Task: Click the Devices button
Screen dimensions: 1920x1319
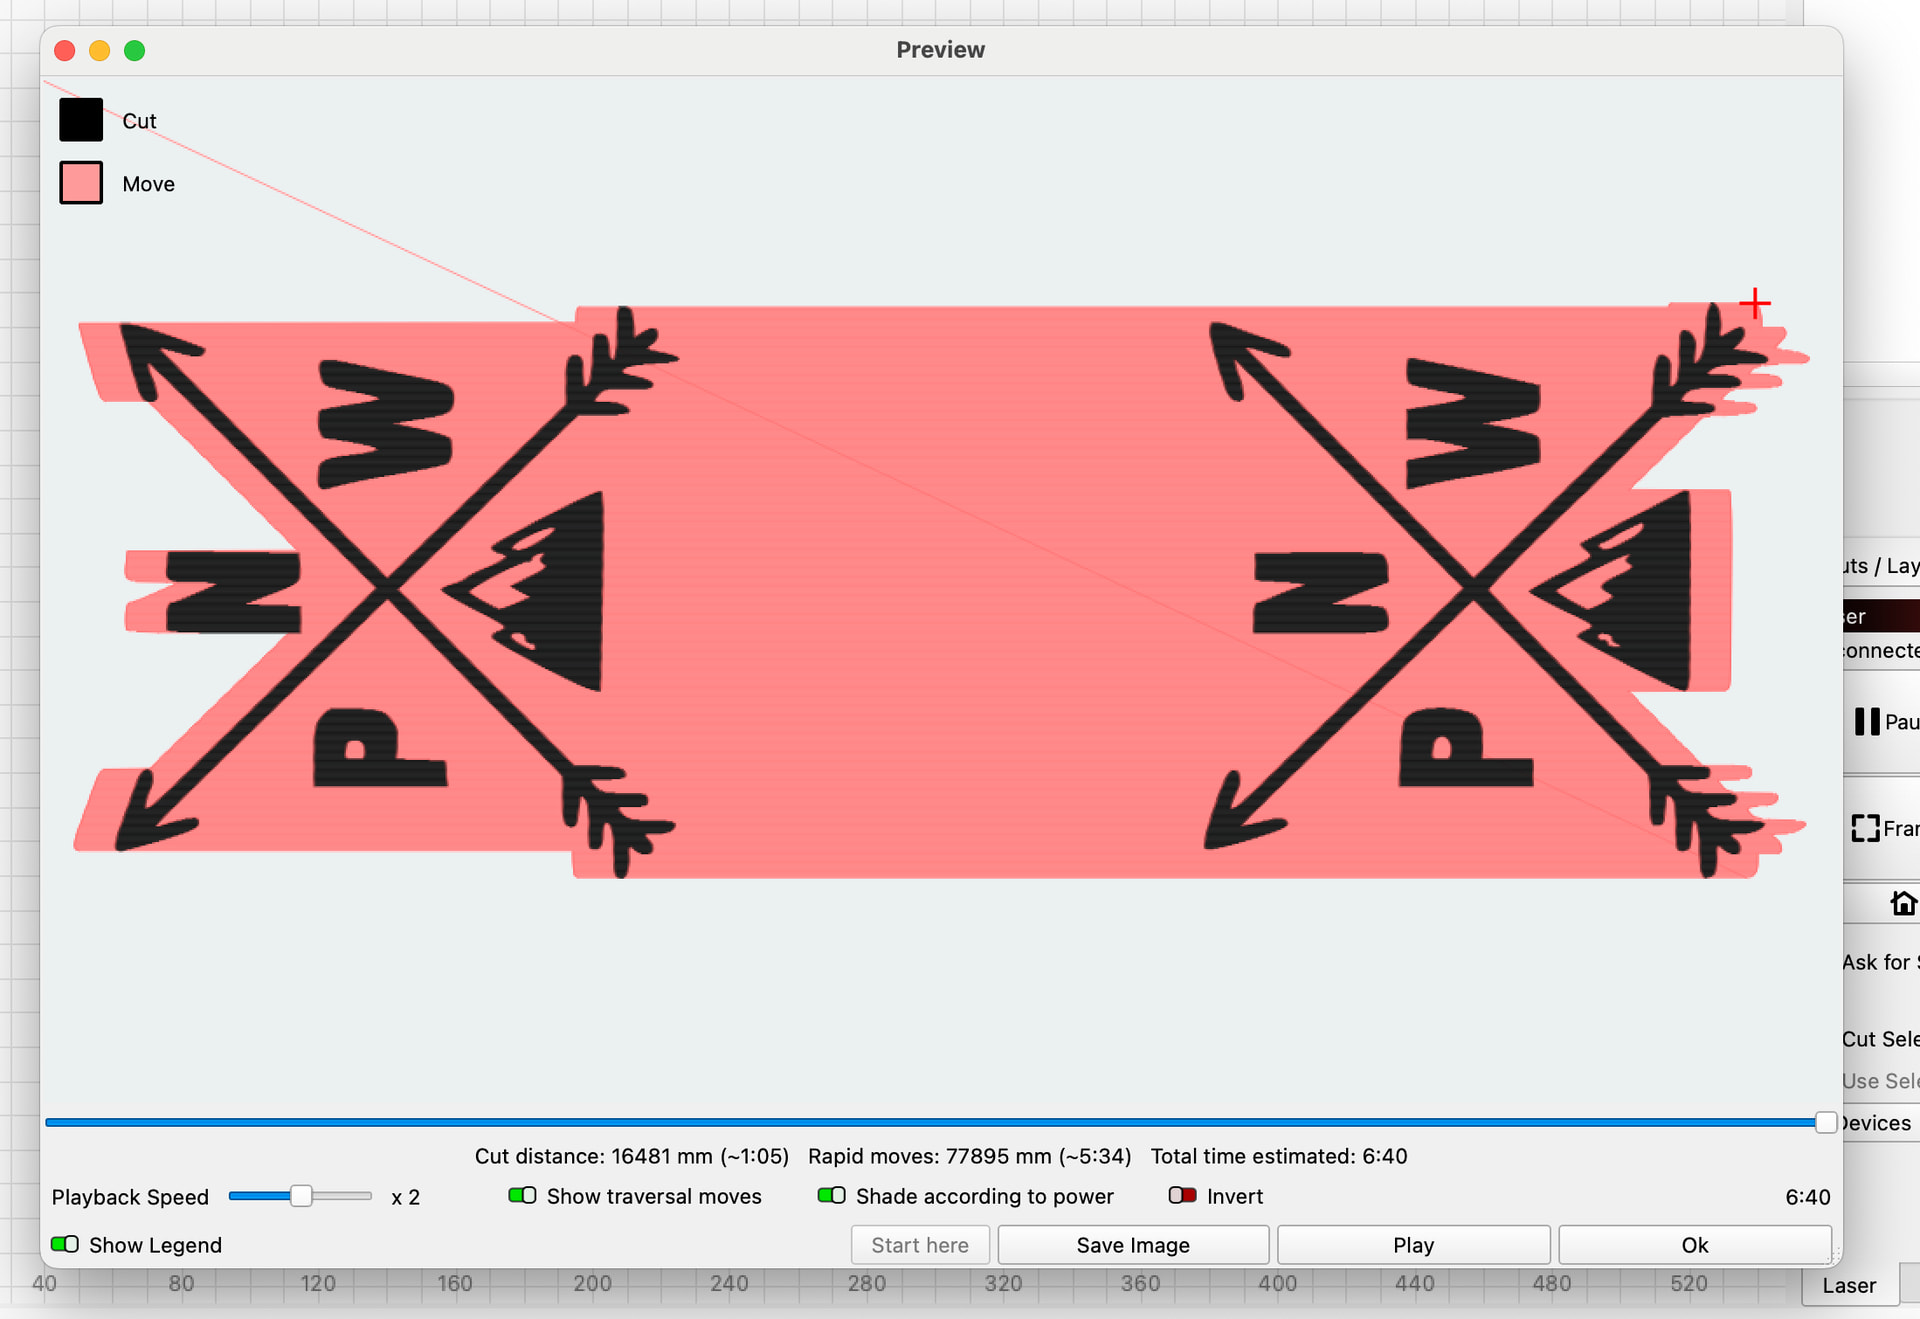Action: click(x=1877, y=1123)
